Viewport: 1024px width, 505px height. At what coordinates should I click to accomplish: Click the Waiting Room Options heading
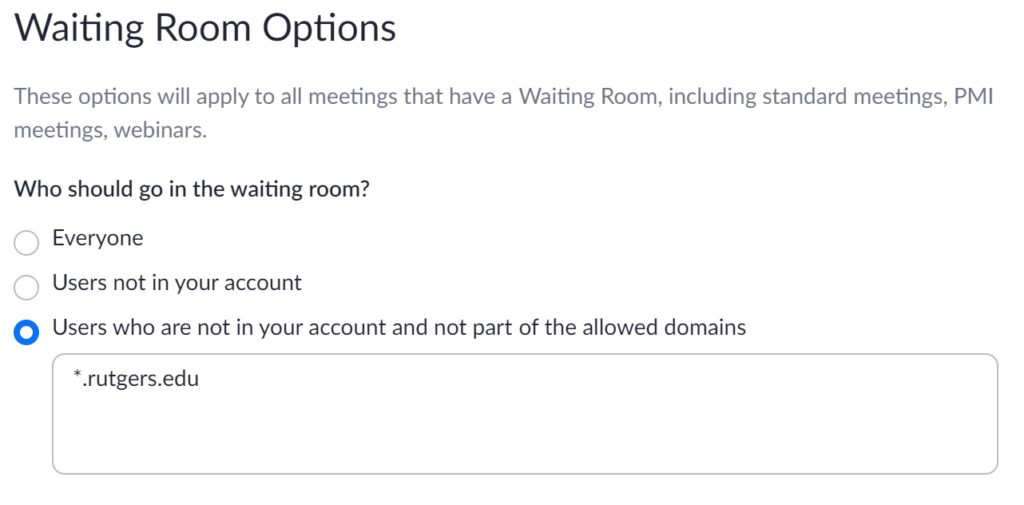pos(205,28)
